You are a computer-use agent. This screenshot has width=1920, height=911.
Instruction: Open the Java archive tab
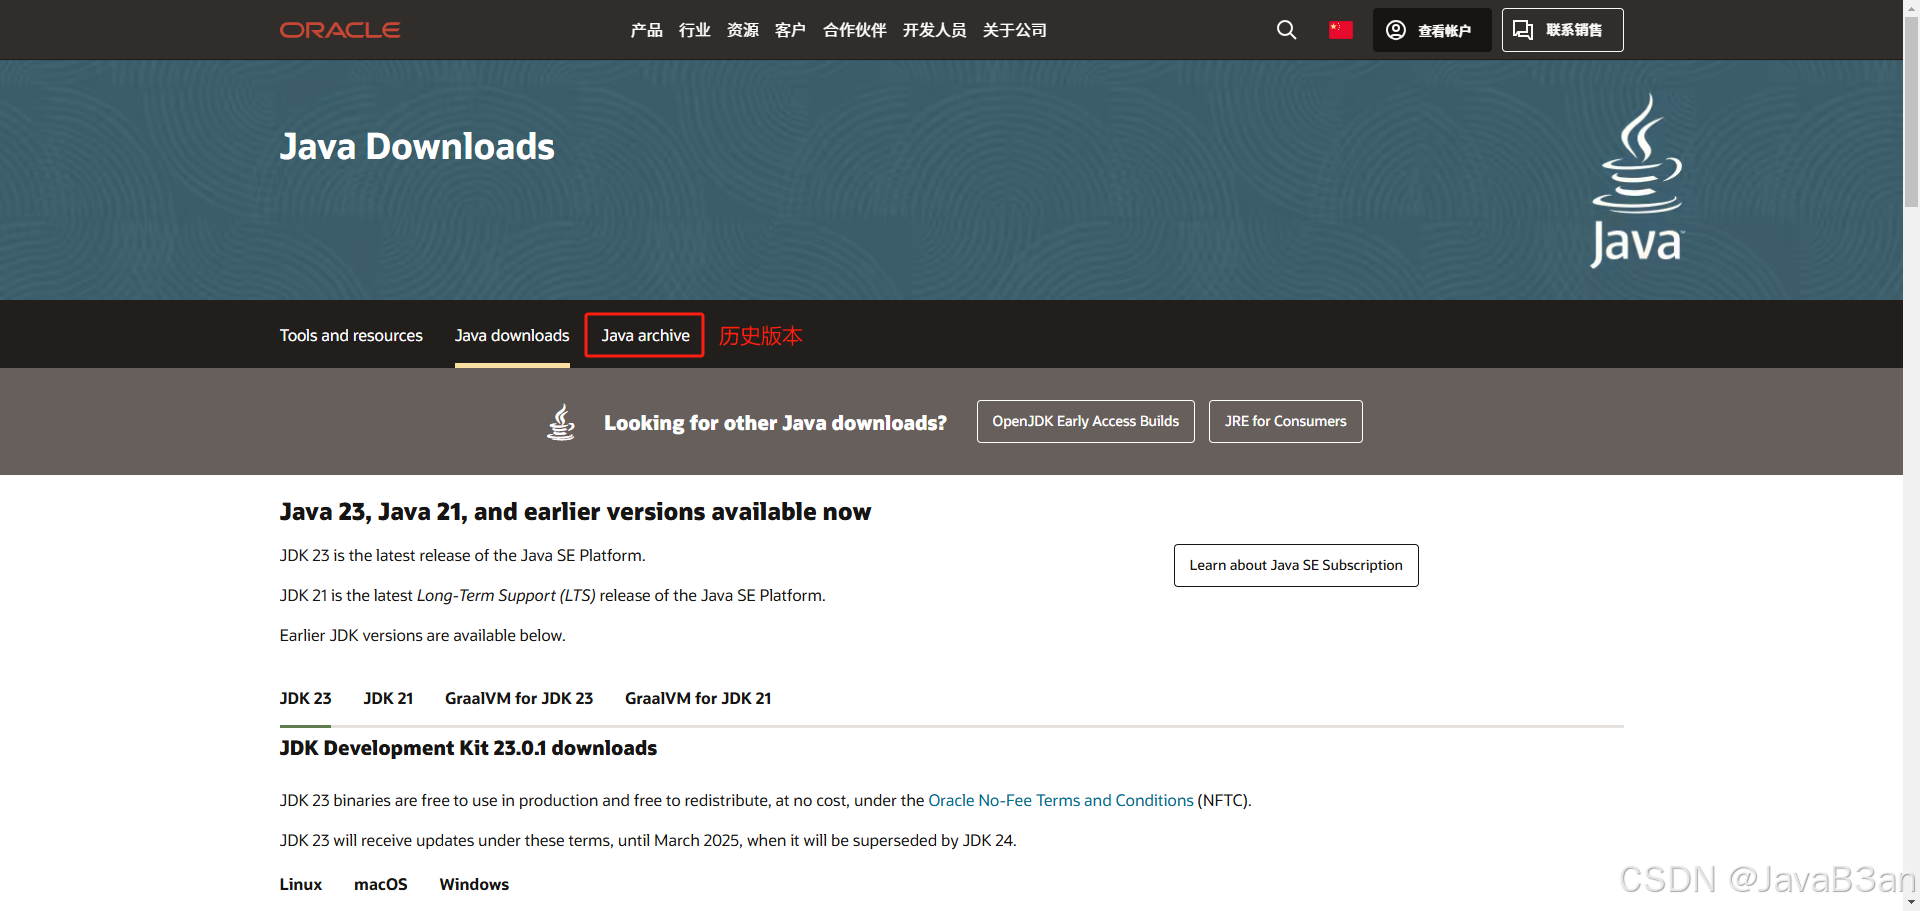(645, 335)
